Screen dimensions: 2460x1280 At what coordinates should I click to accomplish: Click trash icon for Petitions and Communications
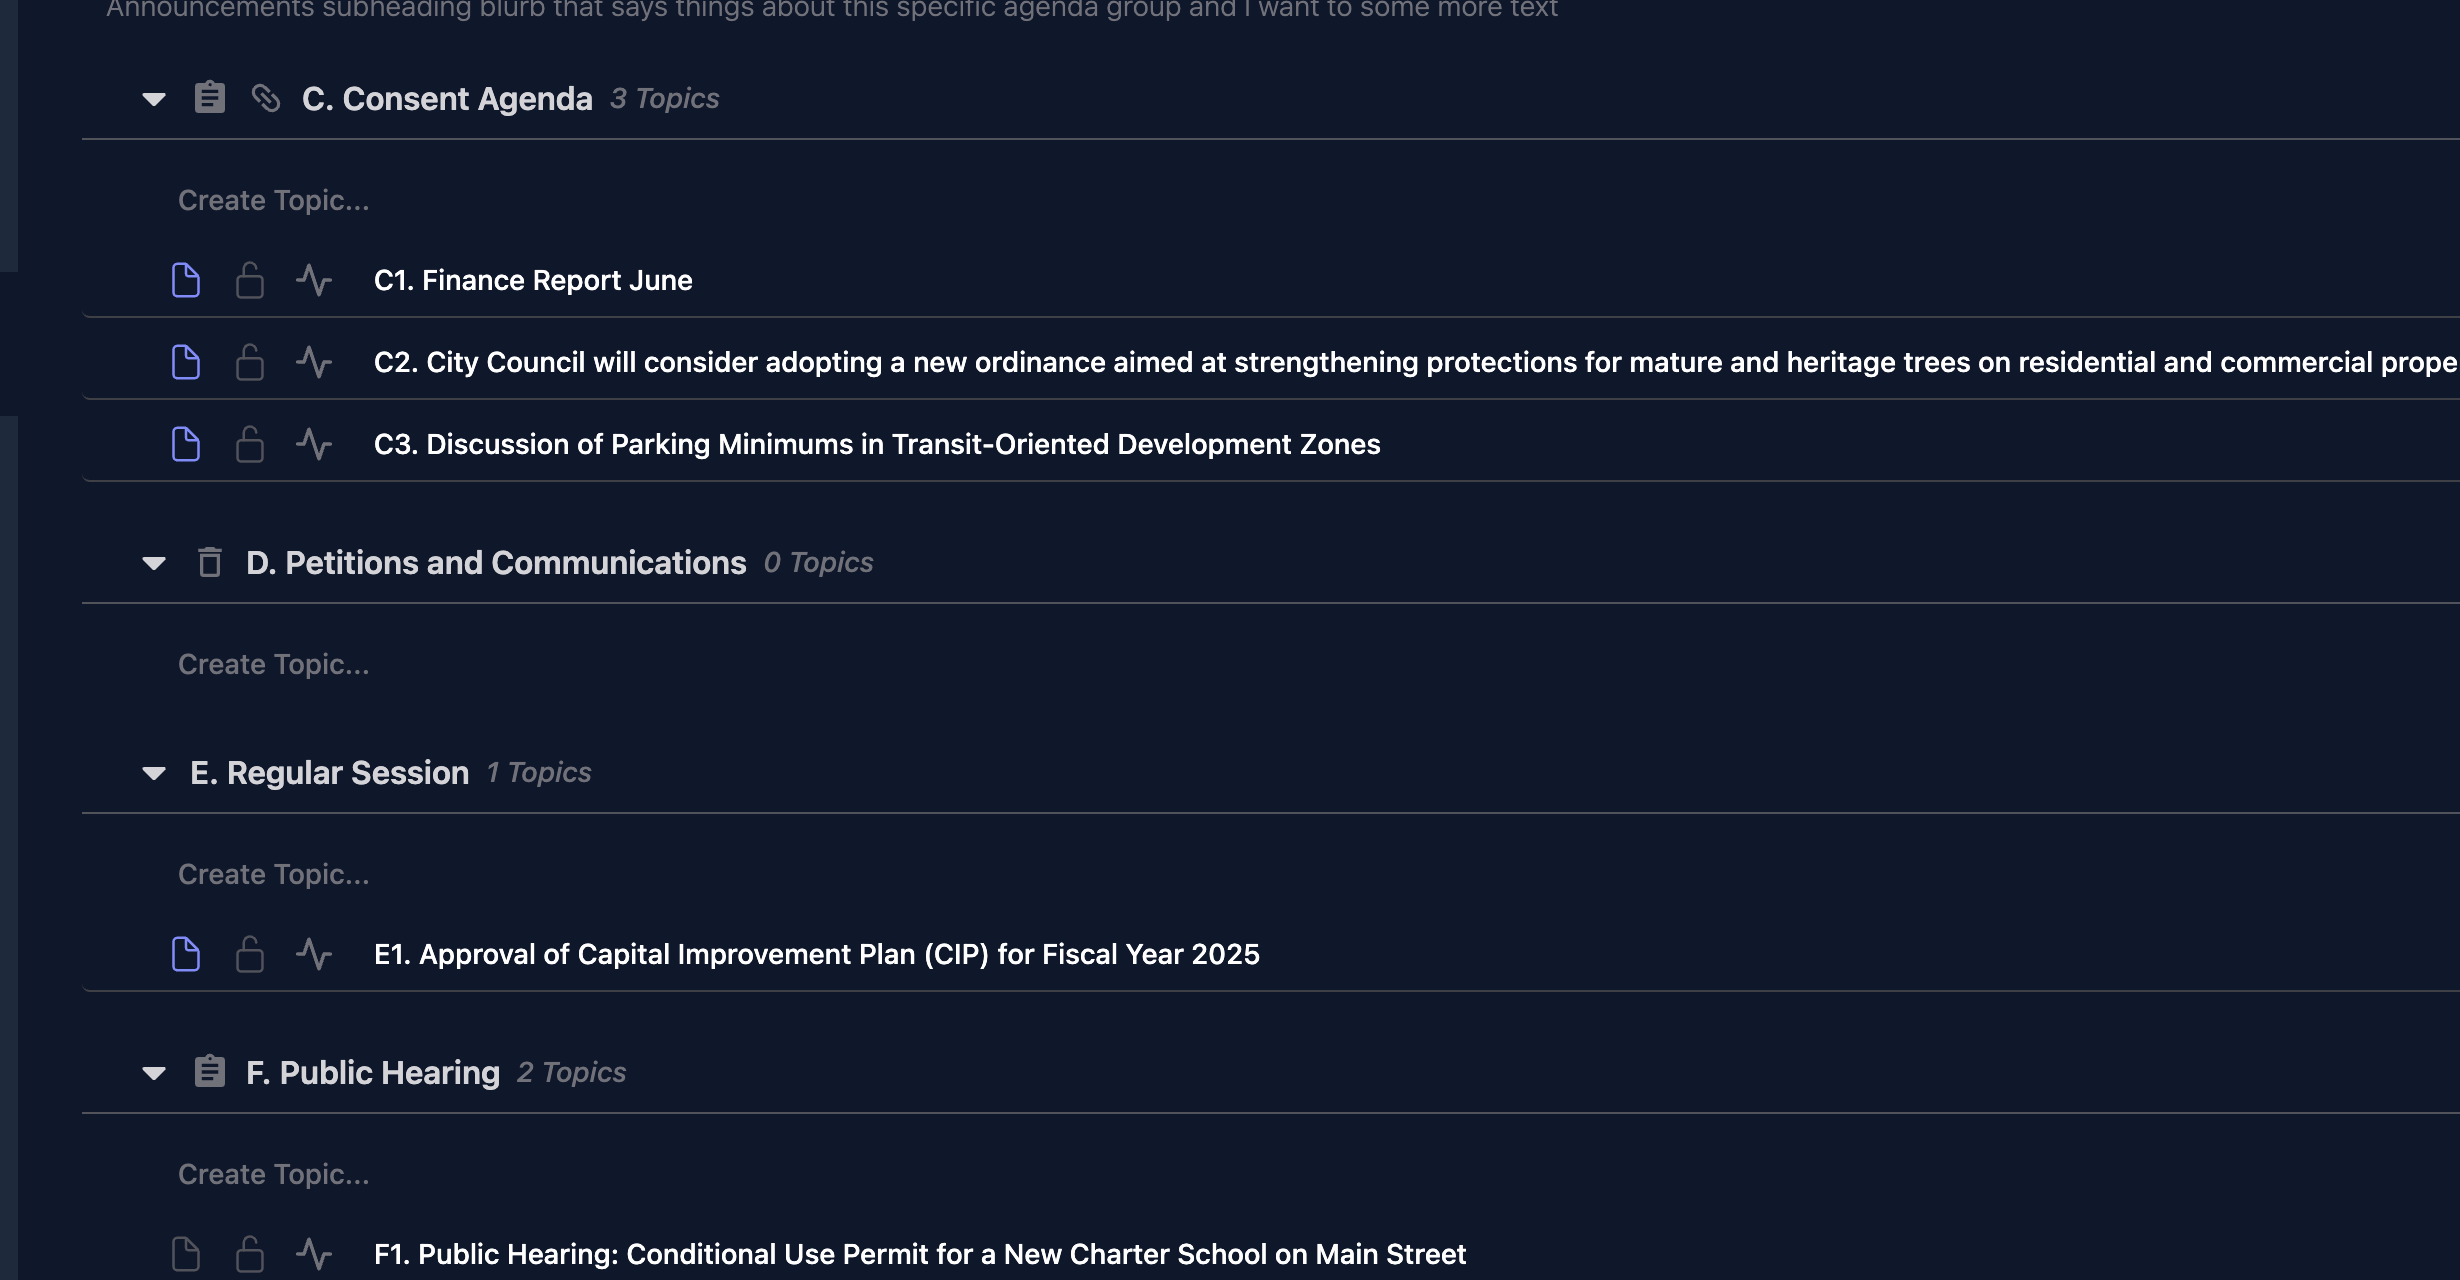[x=209, y=562]
